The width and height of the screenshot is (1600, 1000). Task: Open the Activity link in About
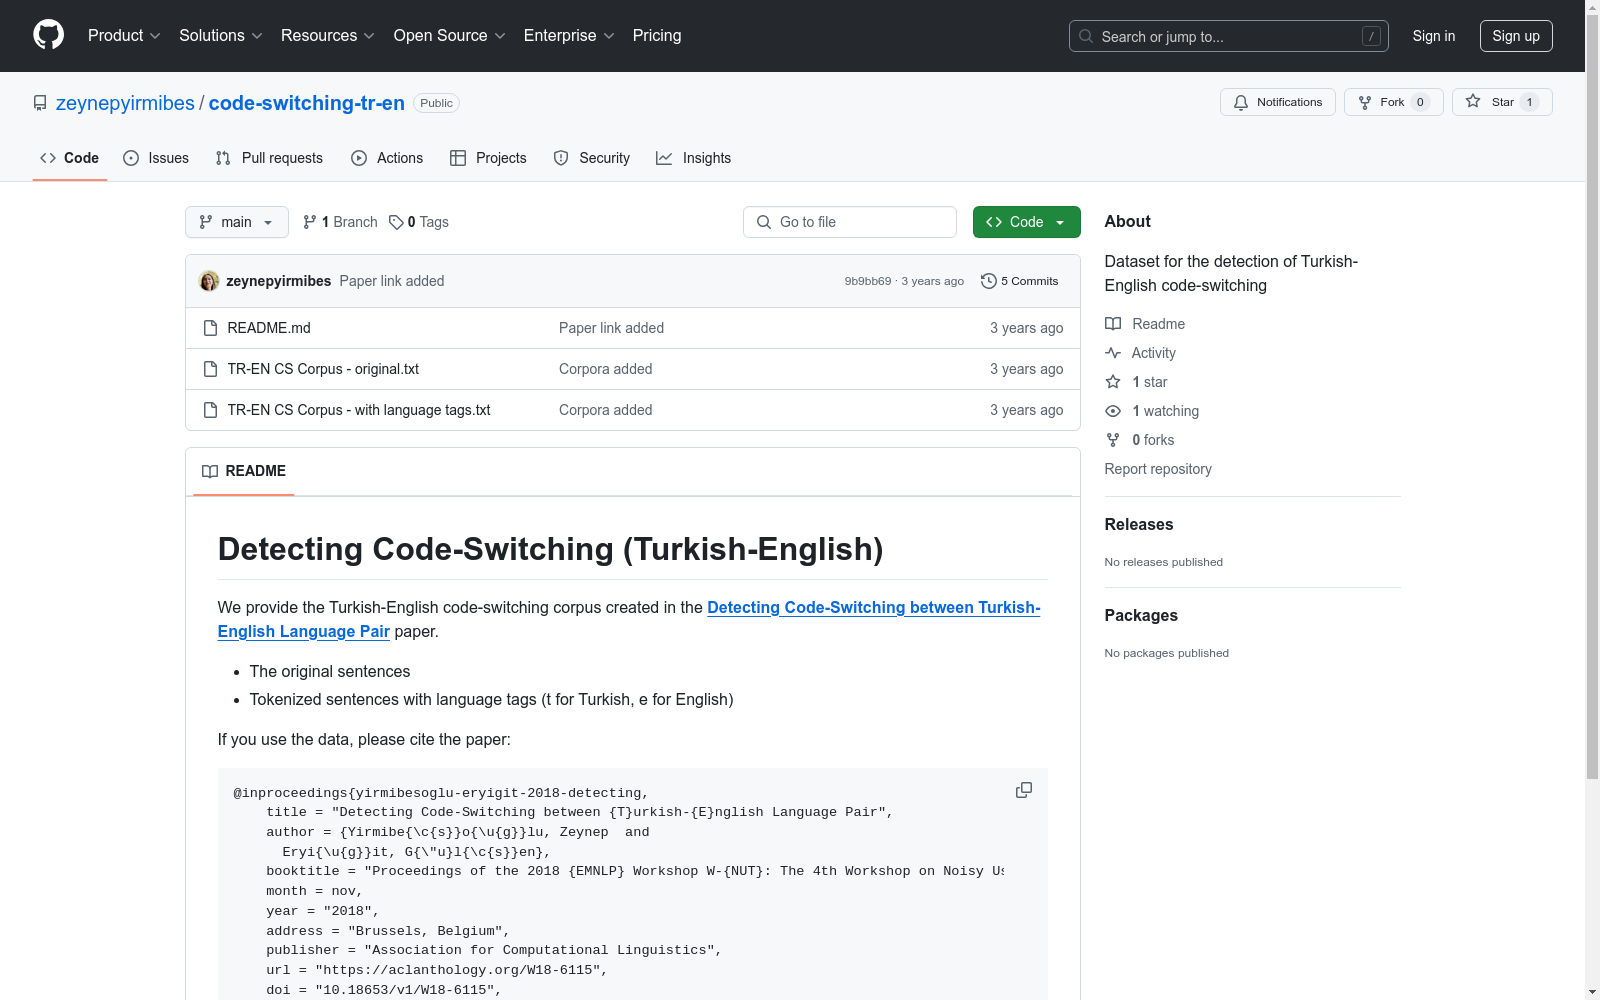(x=1140, y=353)
